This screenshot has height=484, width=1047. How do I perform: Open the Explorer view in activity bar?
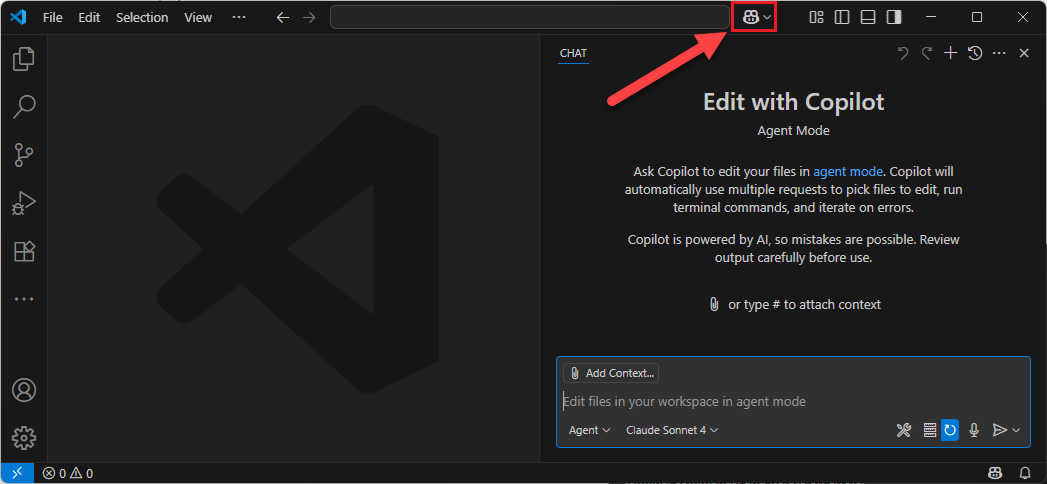(23, 59)
